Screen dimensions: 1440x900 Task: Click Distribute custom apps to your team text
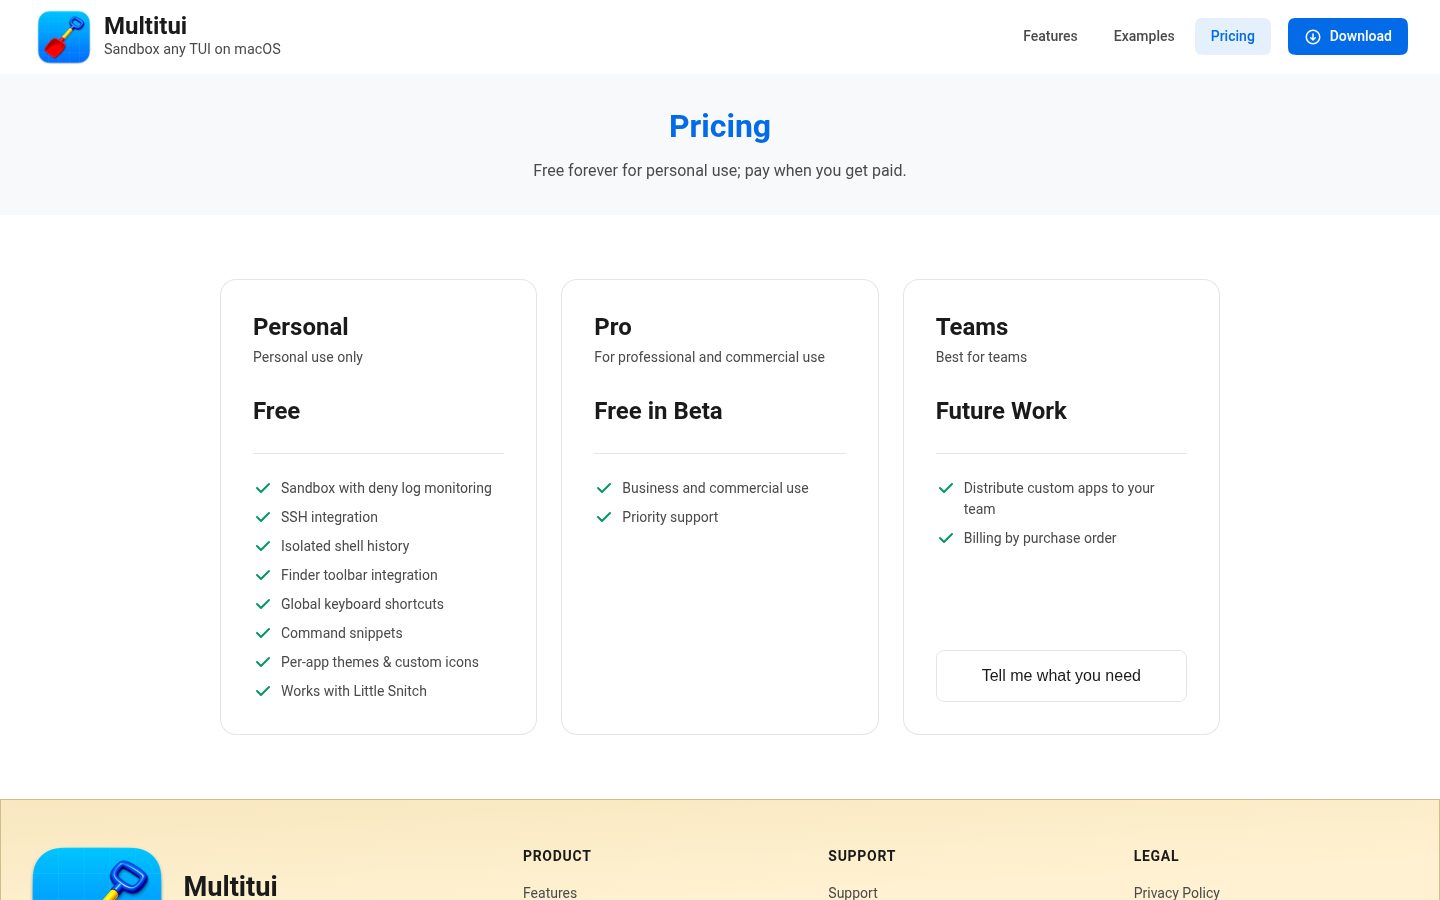(x=1059, y=498)
